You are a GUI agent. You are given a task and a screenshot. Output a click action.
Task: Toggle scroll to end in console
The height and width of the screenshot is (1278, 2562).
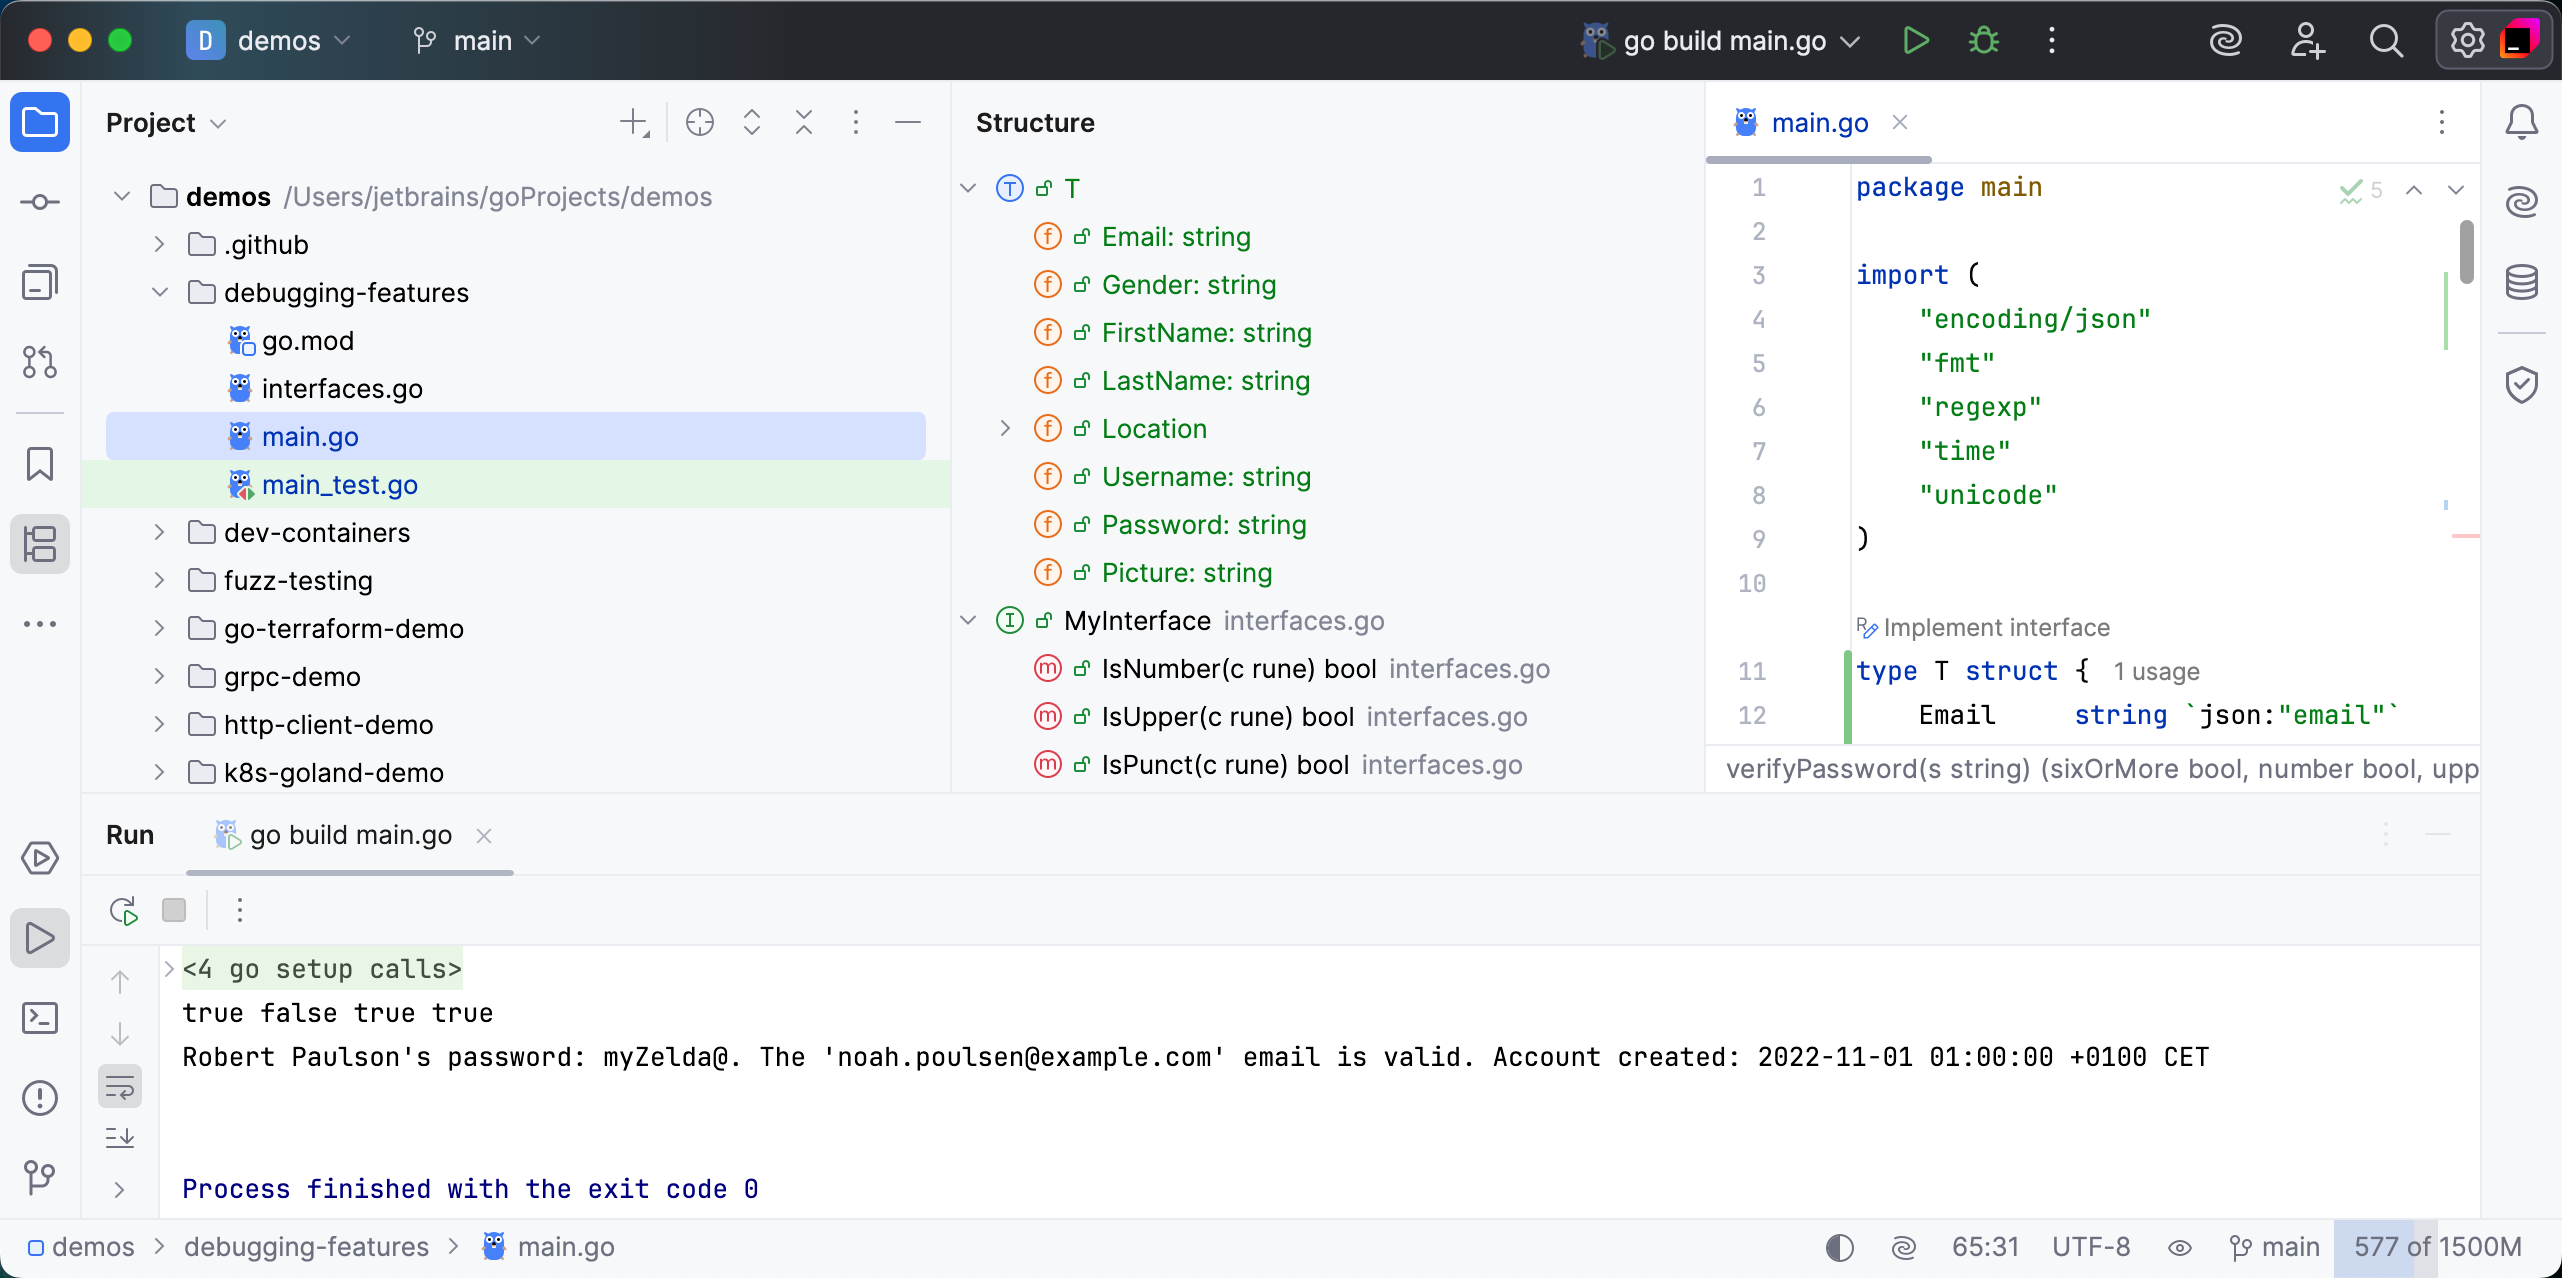[x=120, y=1137]
